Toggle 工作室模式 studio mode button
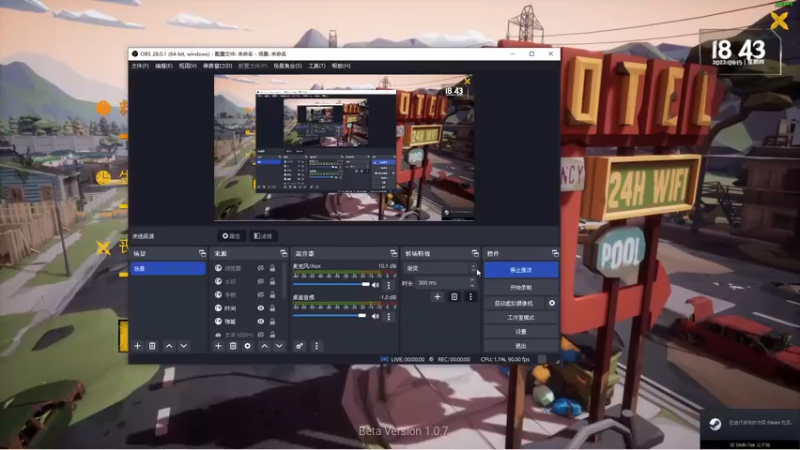This screenshot has width=800, height=450. point(521,317)
